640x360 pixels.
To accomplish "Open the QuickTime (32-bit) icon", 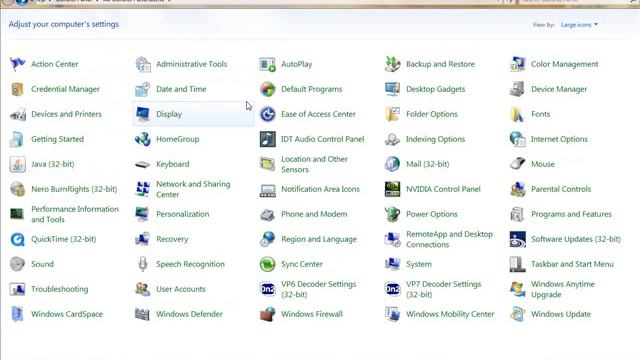I will (x=18, y=239).
